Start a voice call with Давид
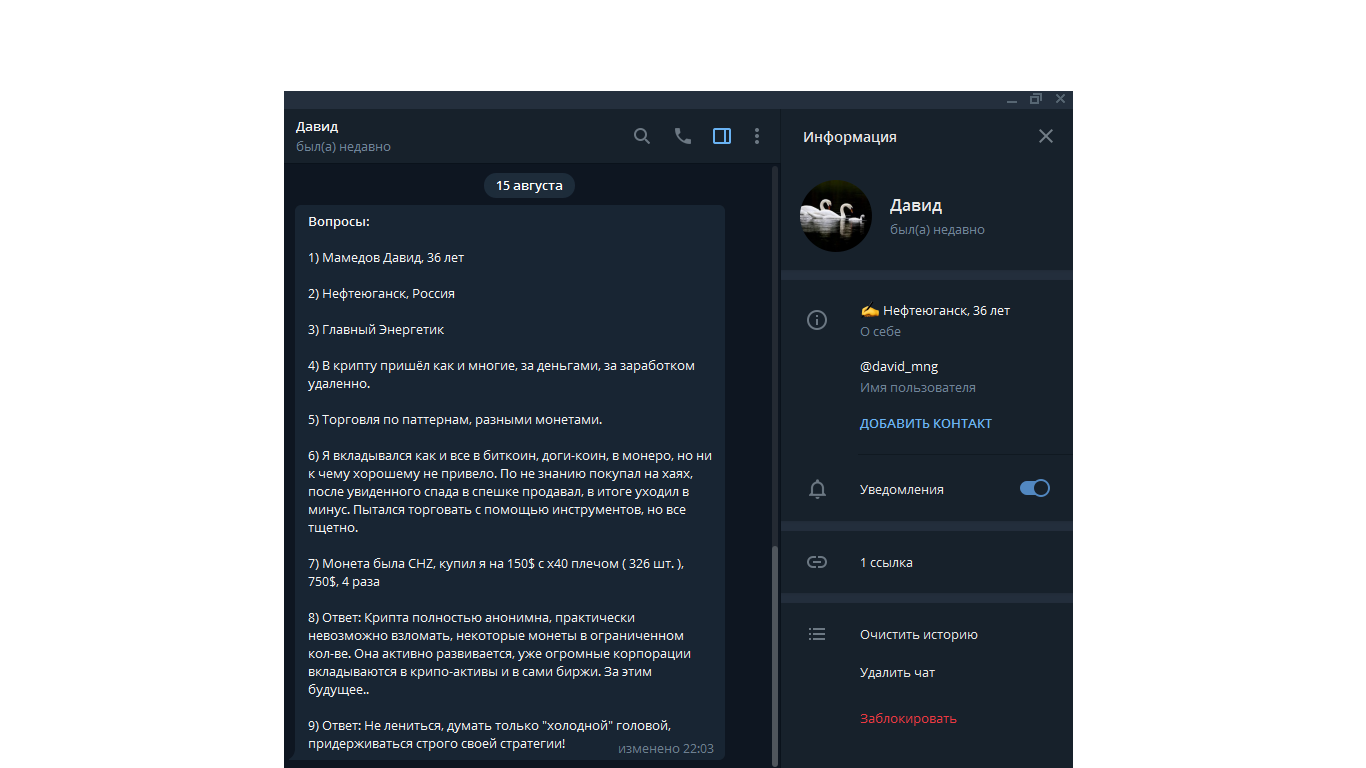 (683, 136)
